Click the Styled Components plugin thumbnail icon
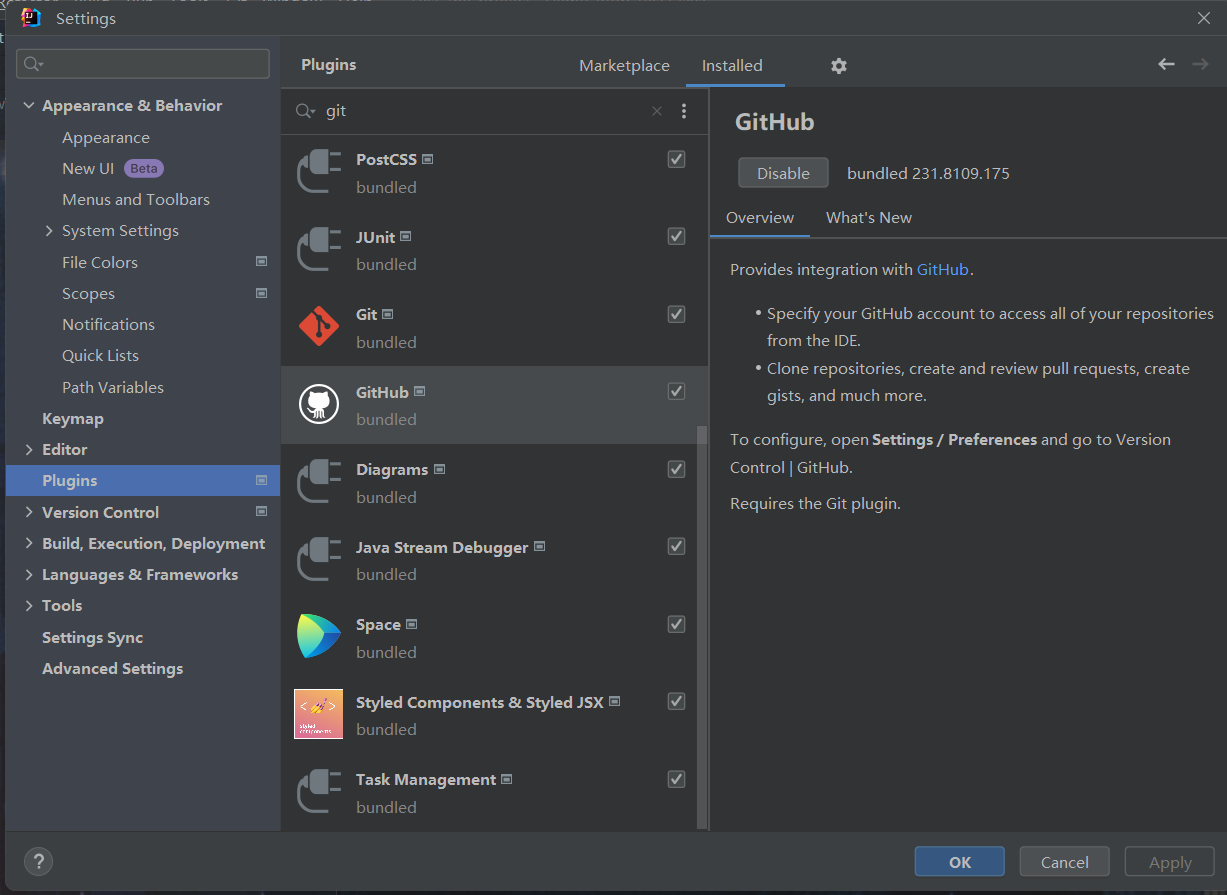Screen dimensions: 1227x895 (x=319, y=714)
